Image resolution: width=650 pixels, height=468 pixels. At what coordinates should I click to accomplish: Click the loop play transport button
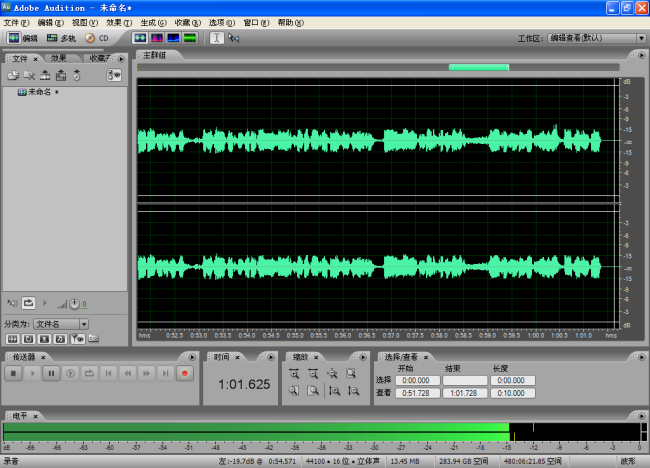[90, 373]
